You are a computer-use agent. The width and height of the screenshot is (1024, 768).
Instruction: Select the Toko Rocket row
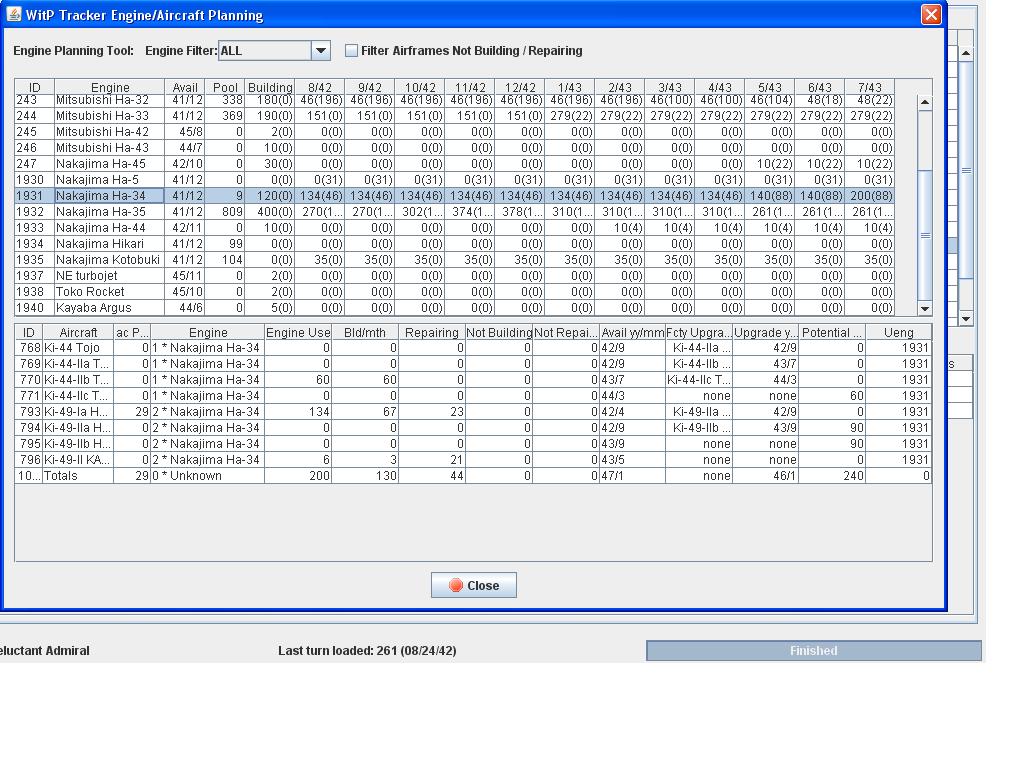455,292
